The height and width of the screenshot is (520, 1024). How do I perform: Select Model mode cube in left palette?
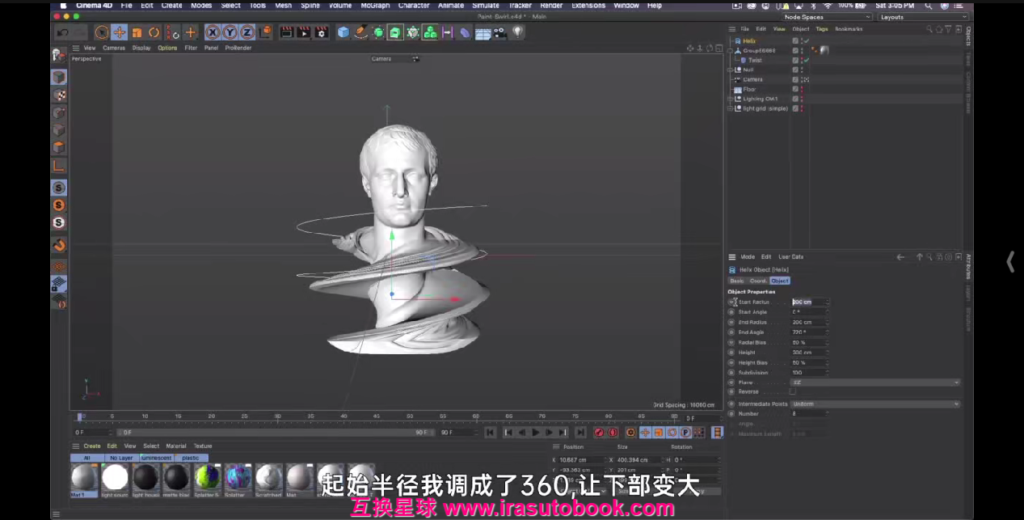(x=59, y=77)
